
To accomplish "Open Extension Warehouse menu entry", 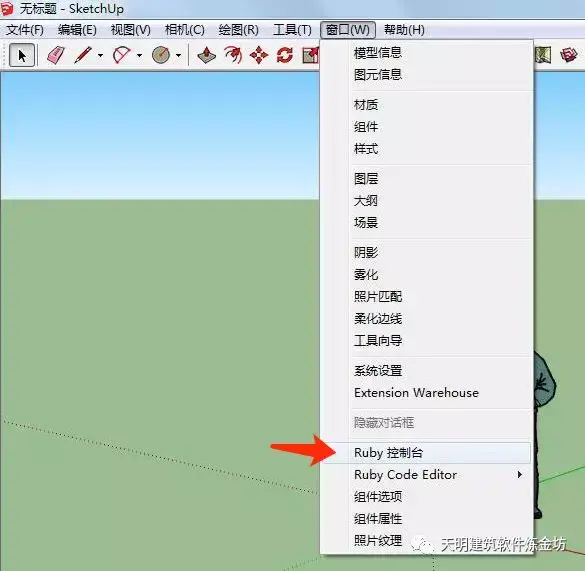I will [x=426, y=393].
